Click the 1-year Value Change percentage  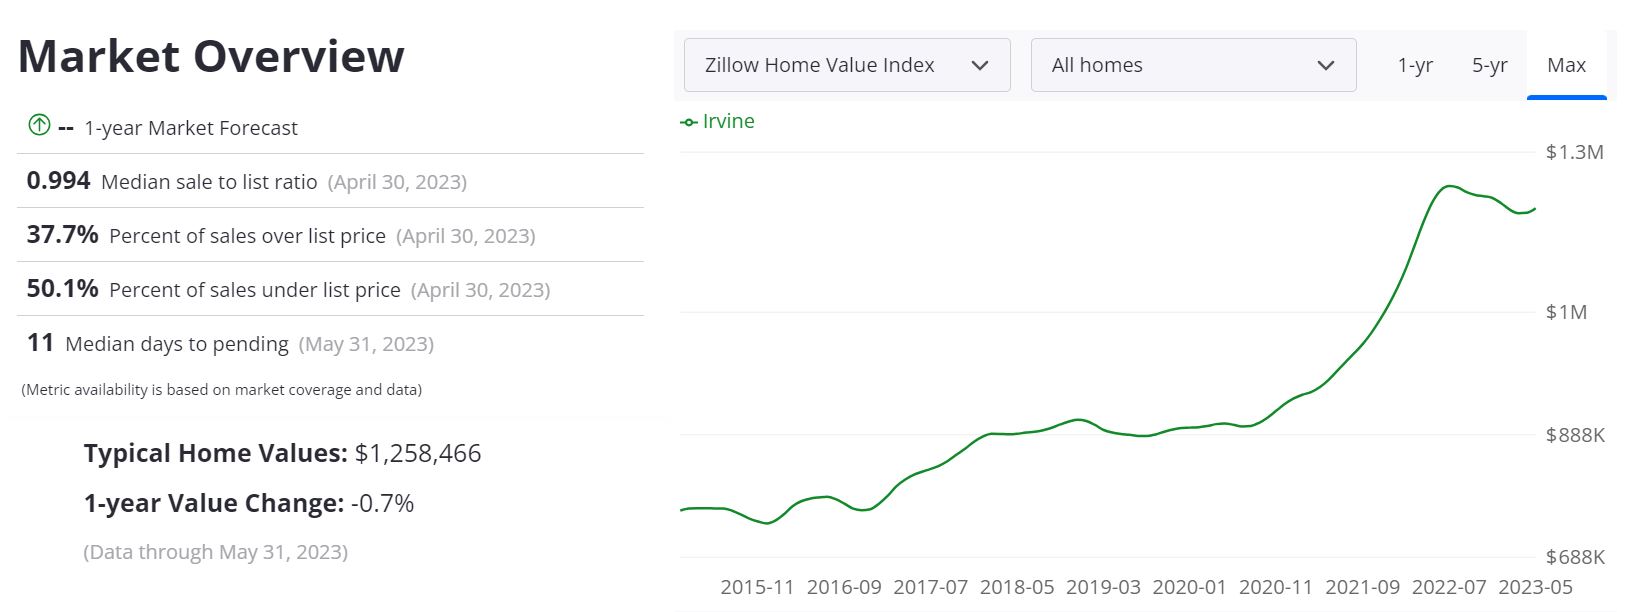pyautogui.click(x=381, y=503)
